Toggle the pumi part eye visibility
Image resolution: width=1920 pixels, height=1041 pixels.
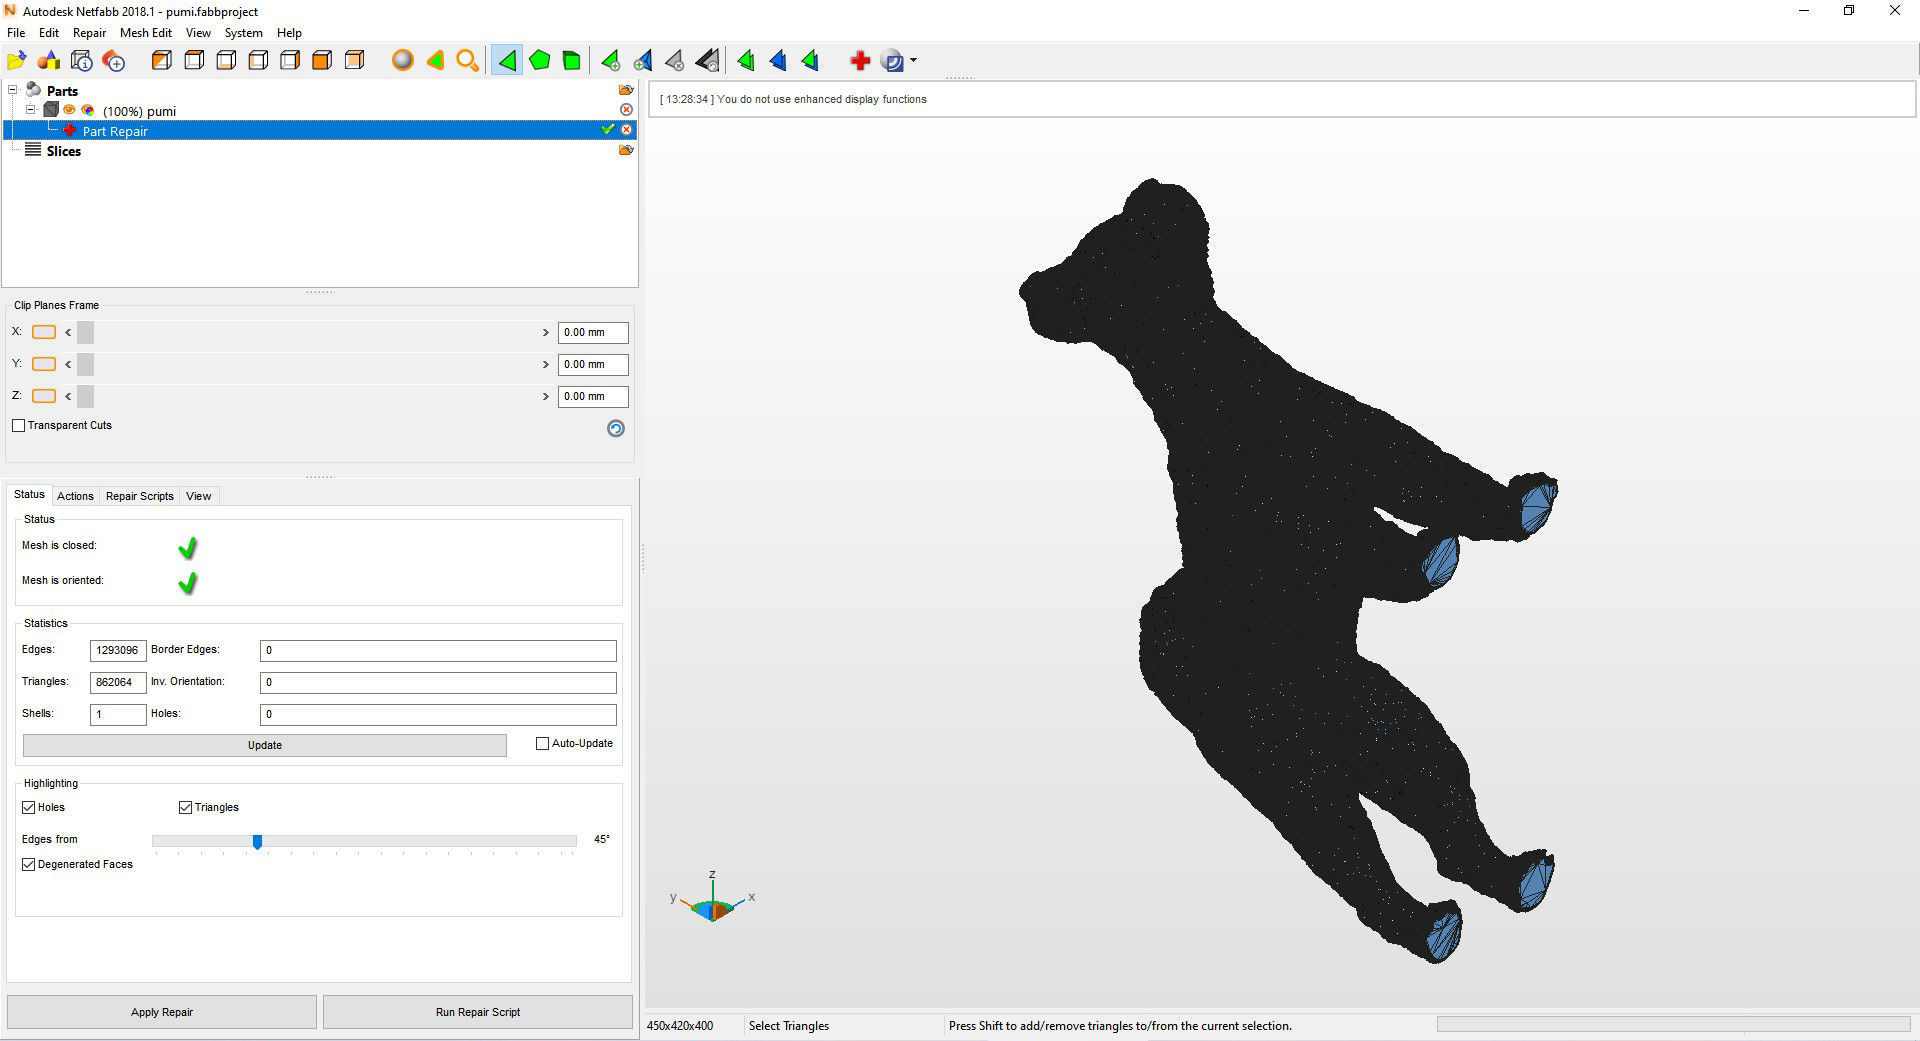coord(70,110)
